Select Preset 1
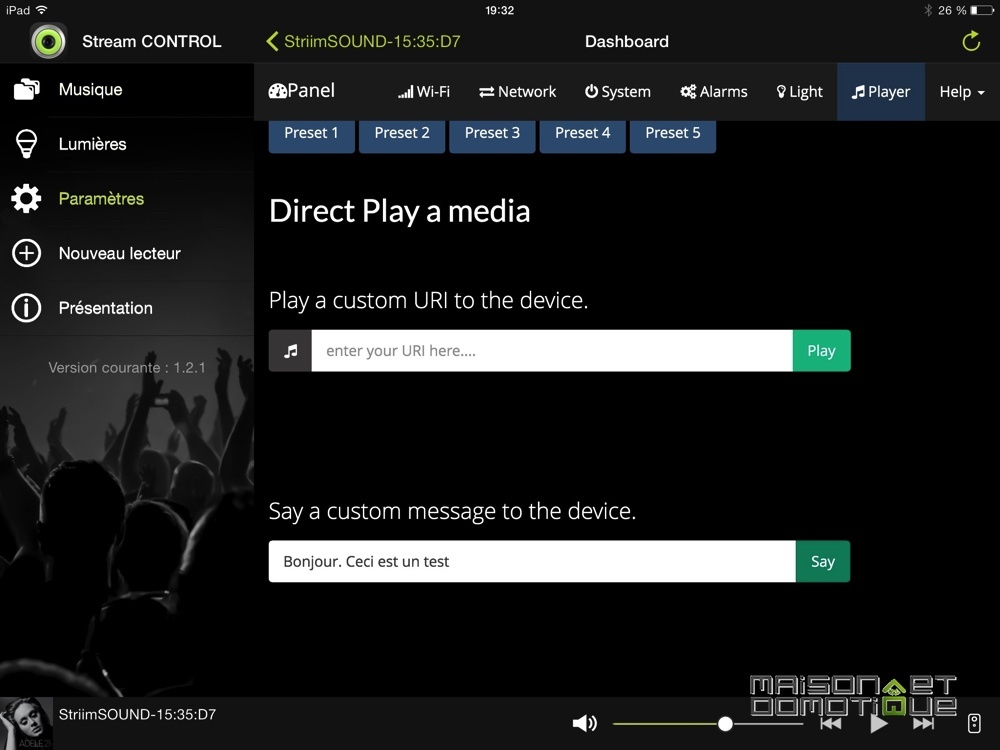The width and height of the screenshot is (1000, 750). click(311, 134)
